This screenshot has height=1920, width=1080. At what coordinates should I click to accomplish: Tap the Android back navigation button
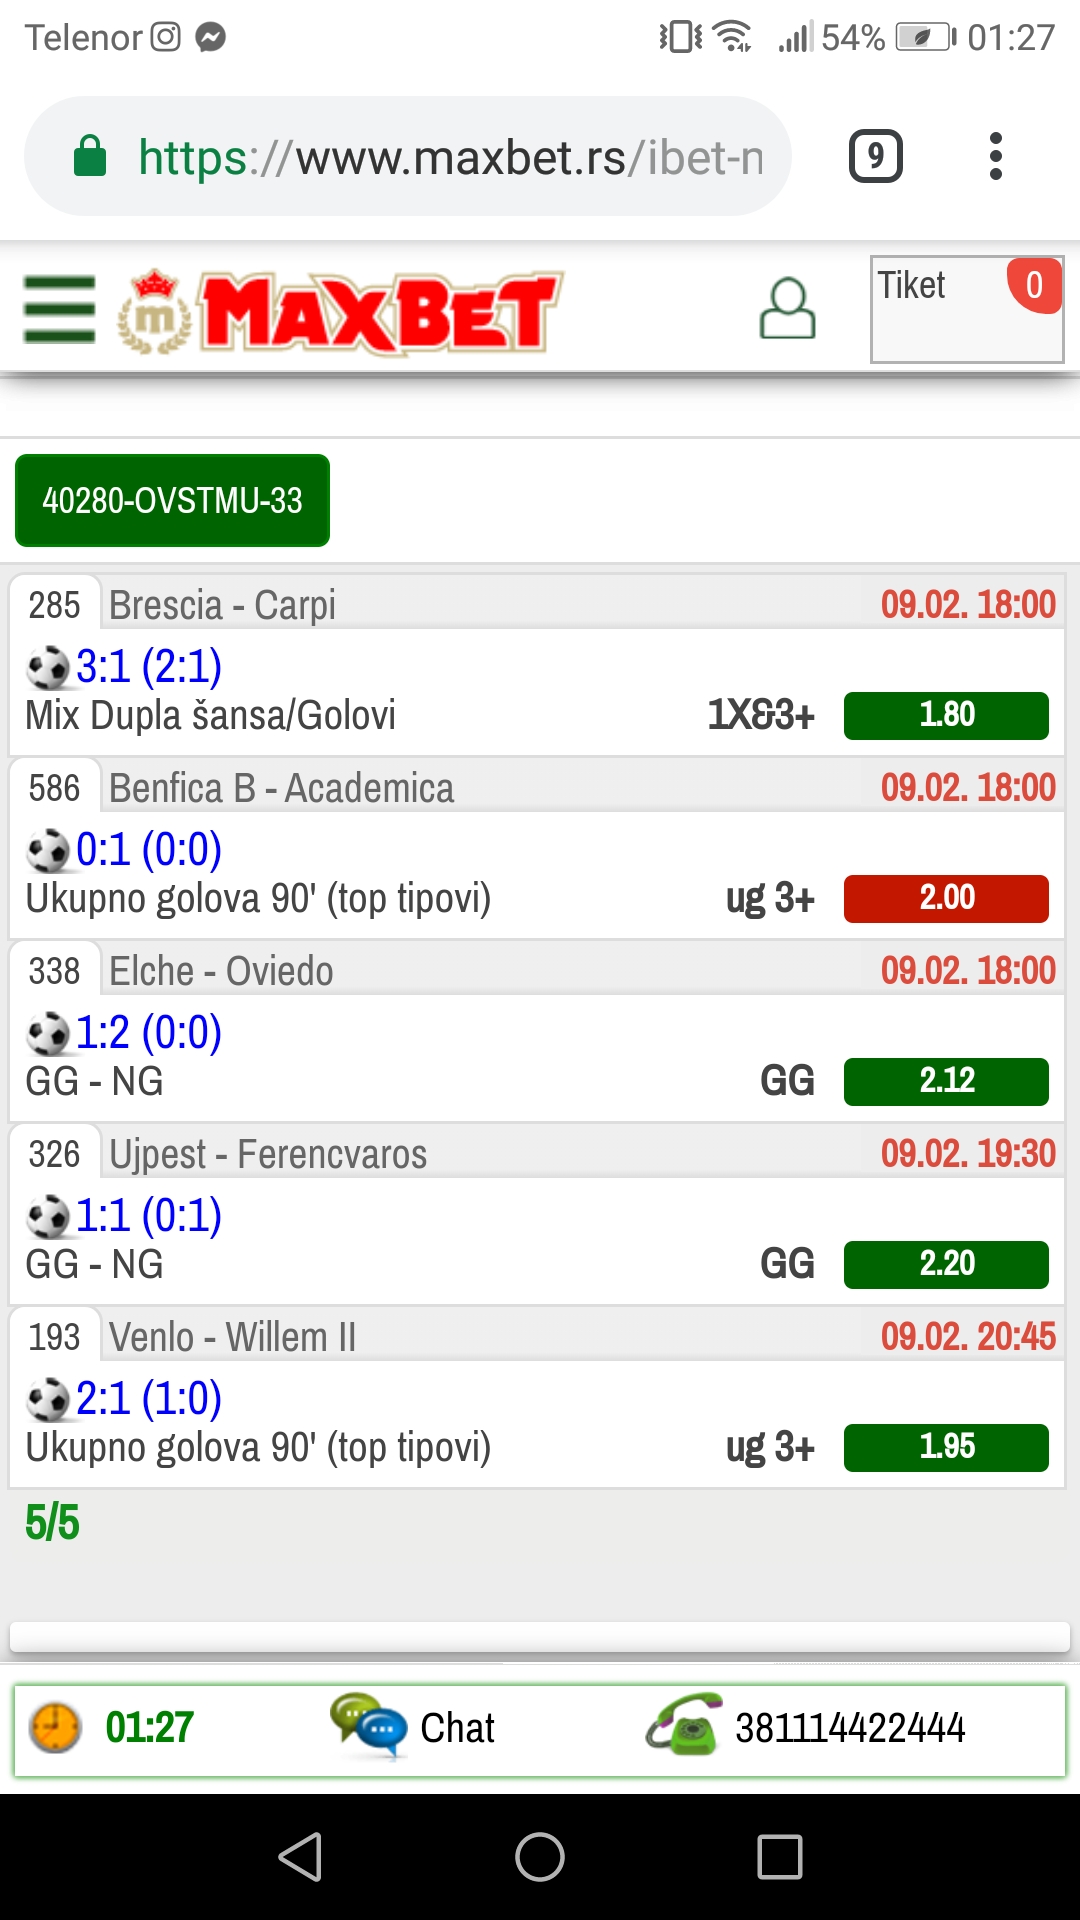300,1857
